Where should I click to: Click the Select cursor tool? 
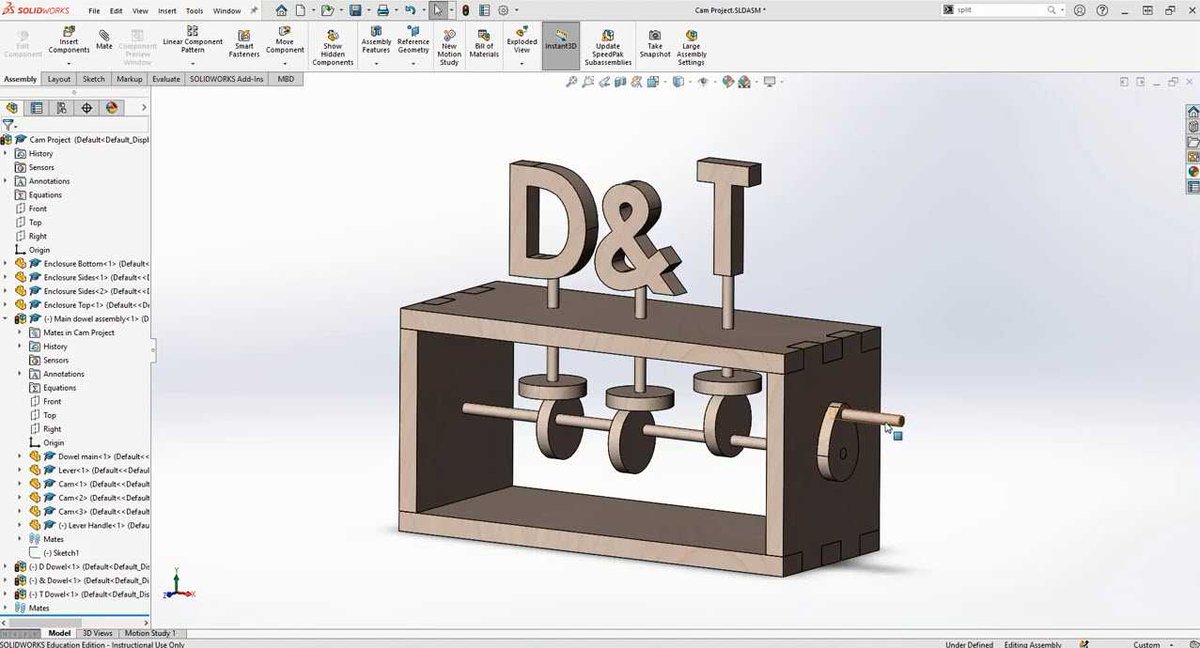click(438, 10)
